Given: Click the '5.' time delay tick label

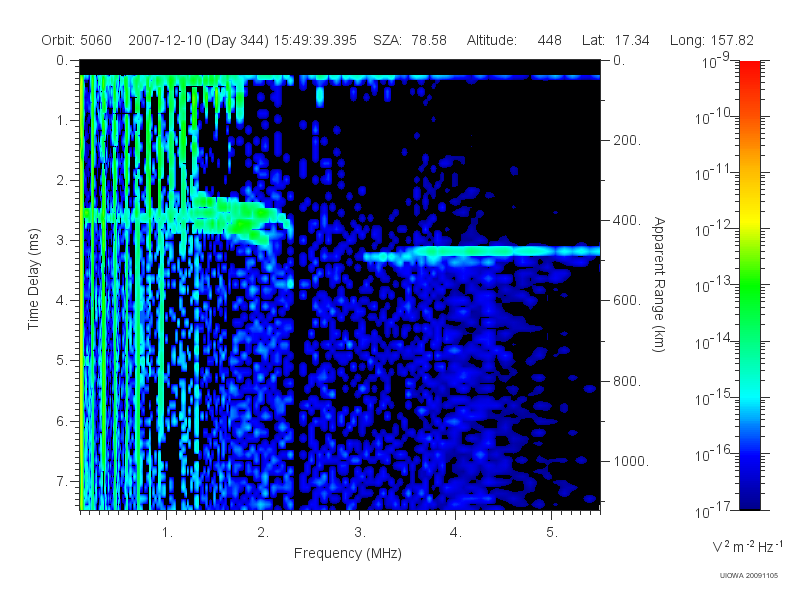Looking at the screenshot, I should [x=62, y=361].
